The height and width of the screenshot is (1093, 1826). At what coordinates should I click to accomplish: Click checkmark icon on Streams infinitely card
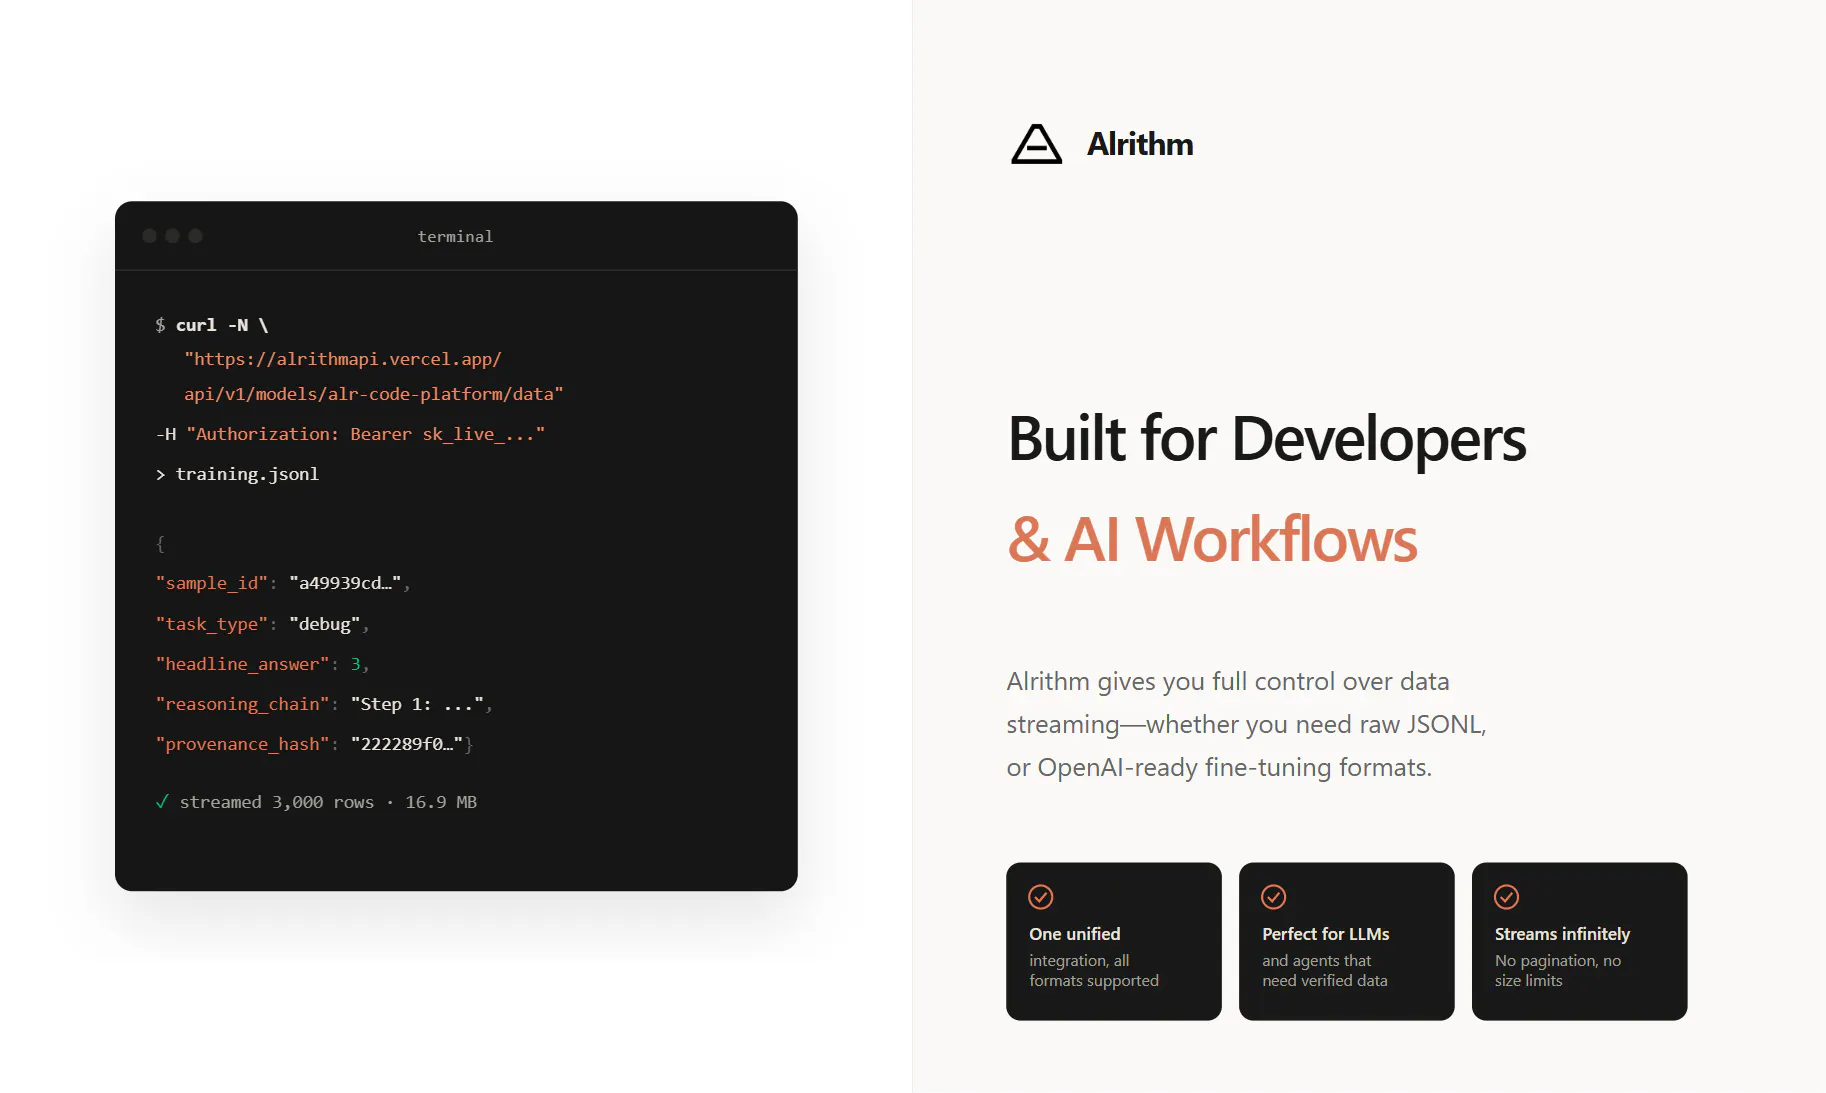(x=1507, y=897)
